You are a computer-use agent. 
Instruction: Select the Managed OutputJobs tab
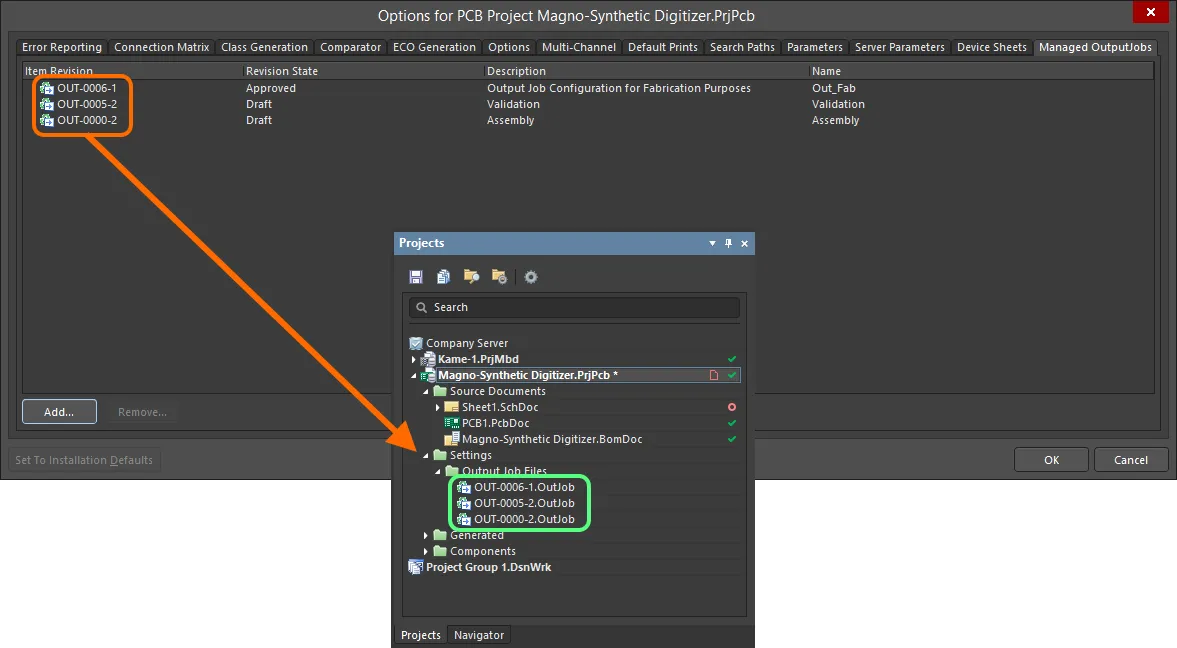click(1095, 47)
